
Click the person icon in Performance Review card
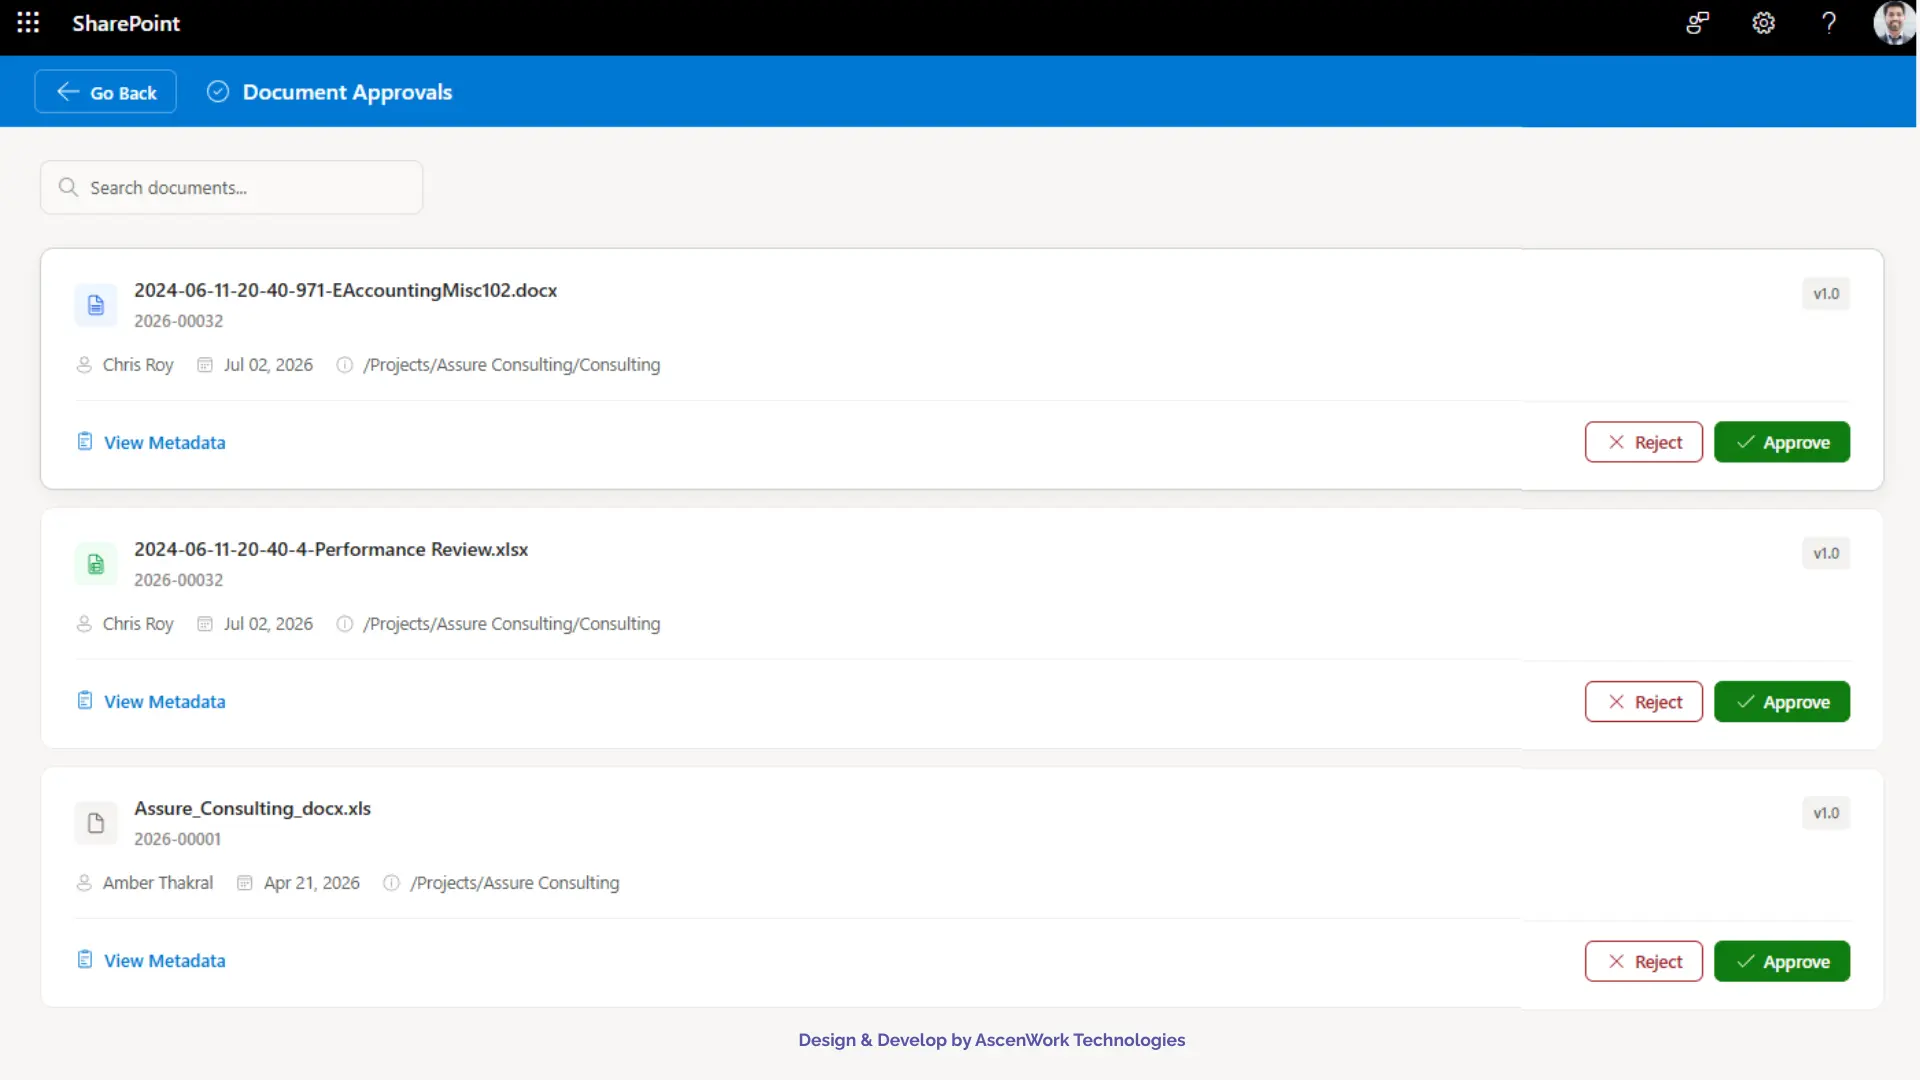tap(84, 624)
